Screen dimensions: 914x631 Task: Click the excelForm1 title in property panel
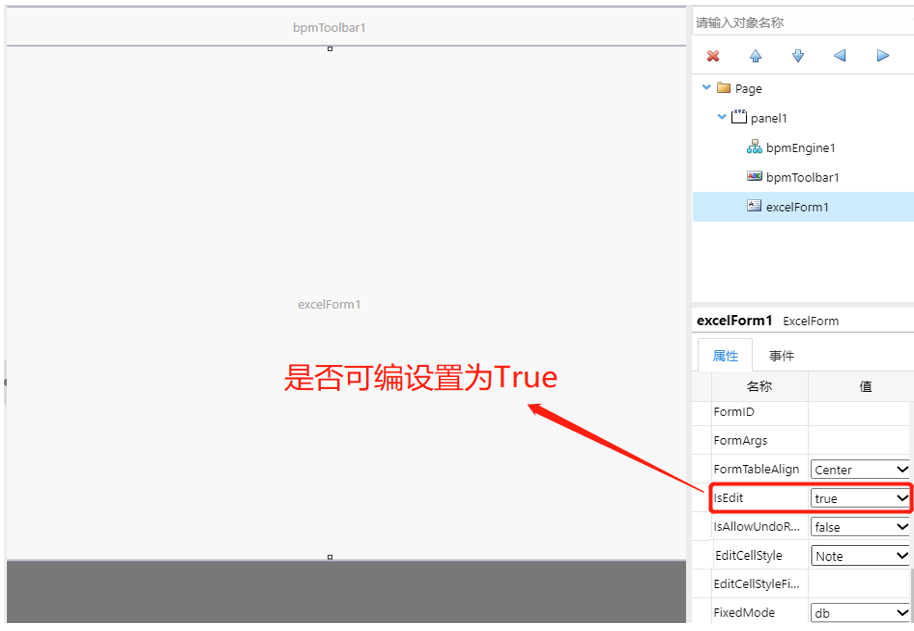[x=734, y=320]
